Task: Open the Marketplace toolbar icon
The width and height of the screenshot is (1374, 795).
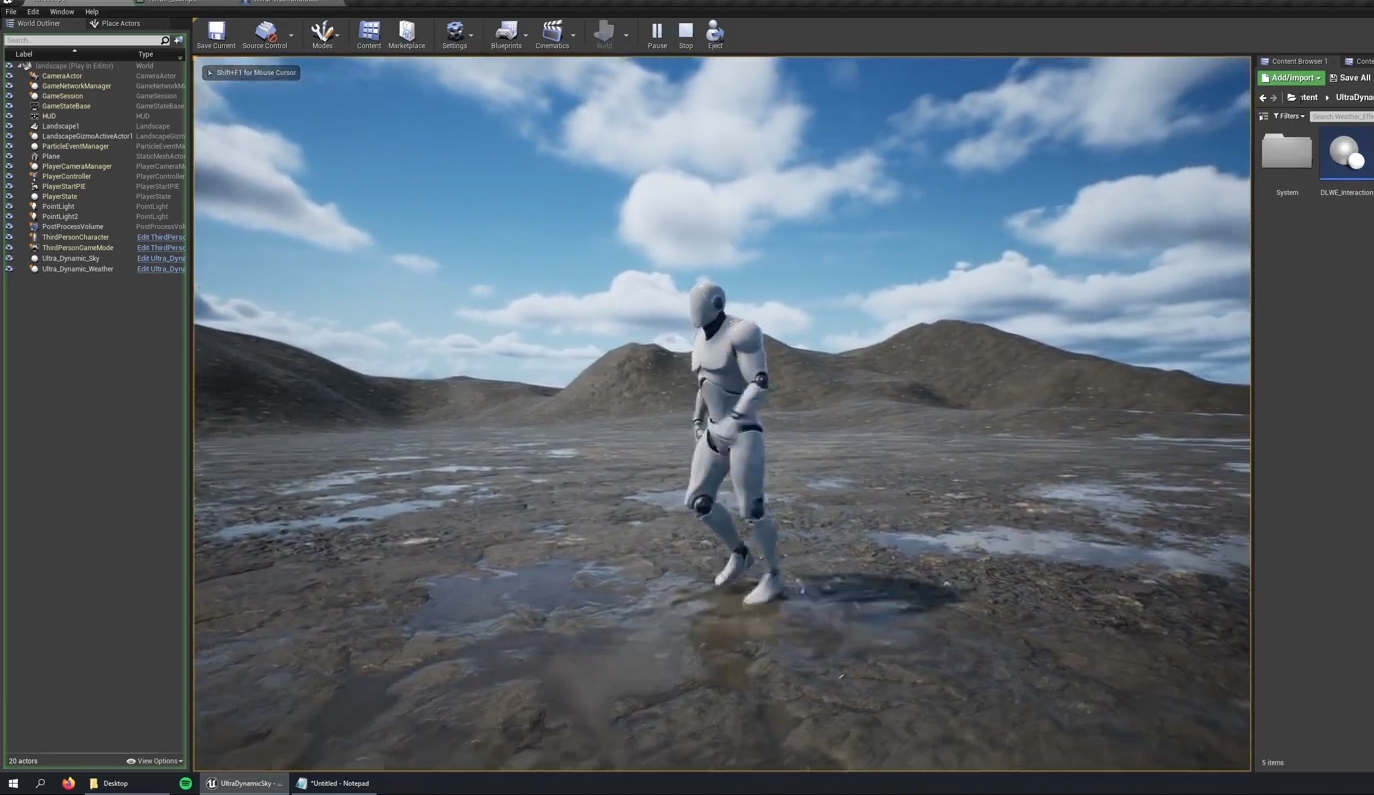Action: [x=406, y=35]
